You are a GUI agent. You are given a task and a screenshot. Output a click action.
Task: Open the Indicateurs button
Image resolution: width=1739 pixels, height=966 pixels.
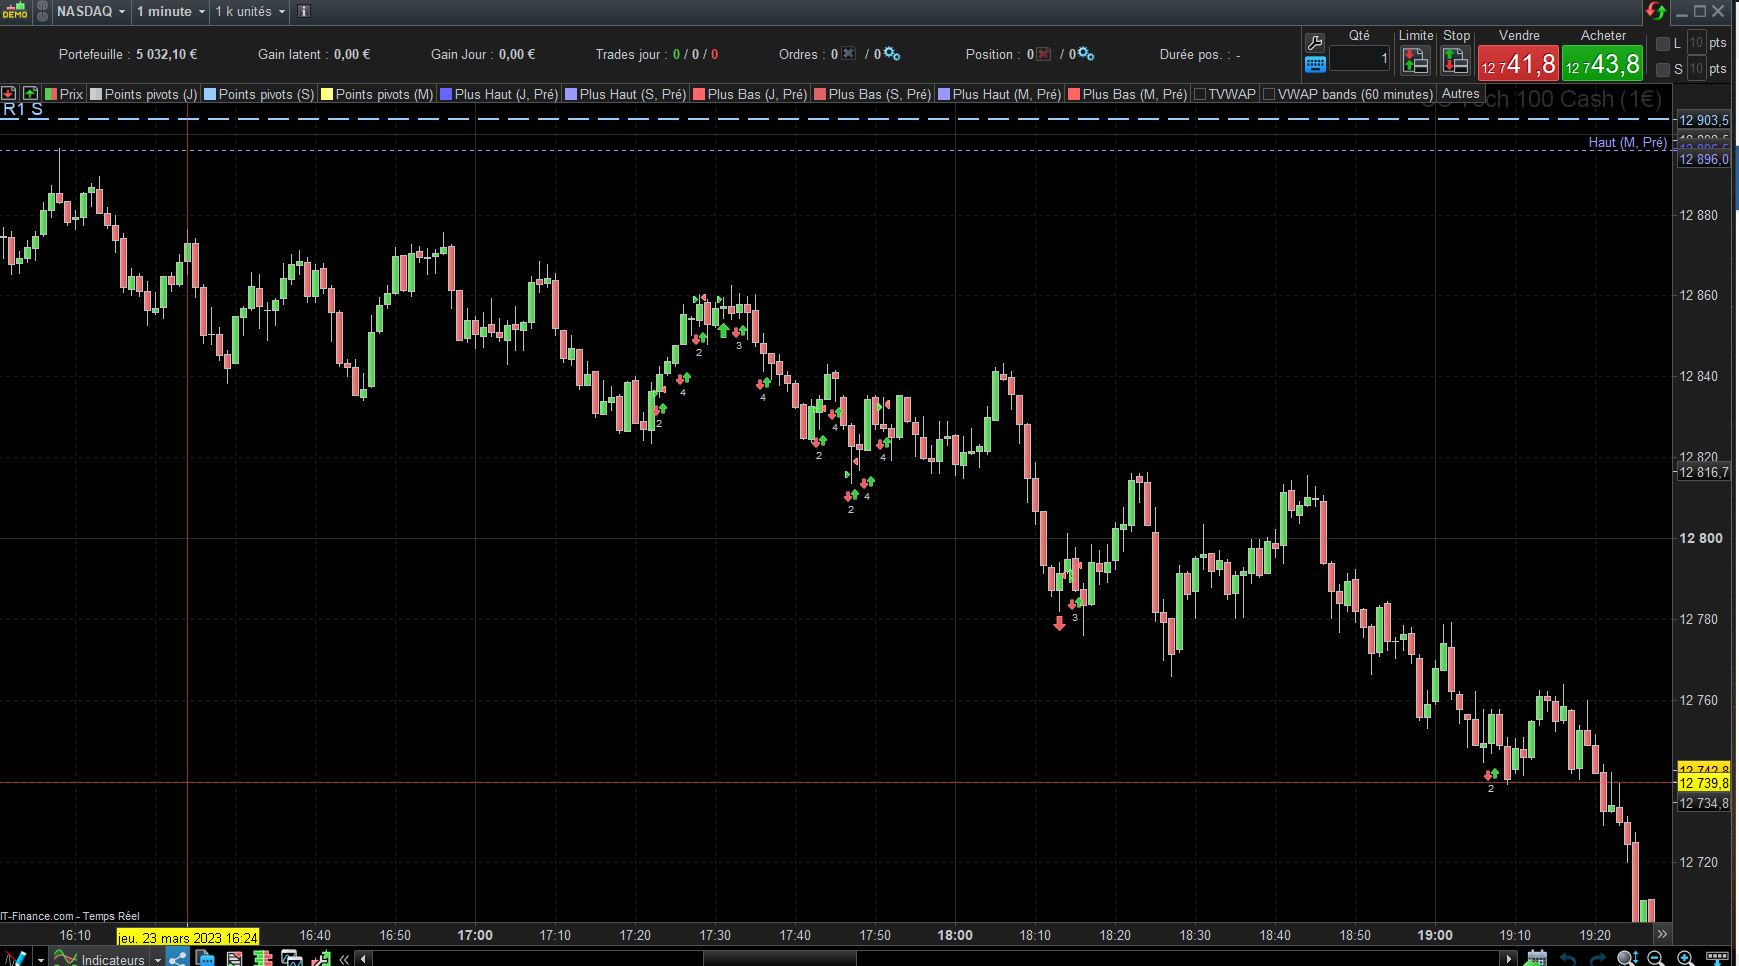click(x=99, y=958)
